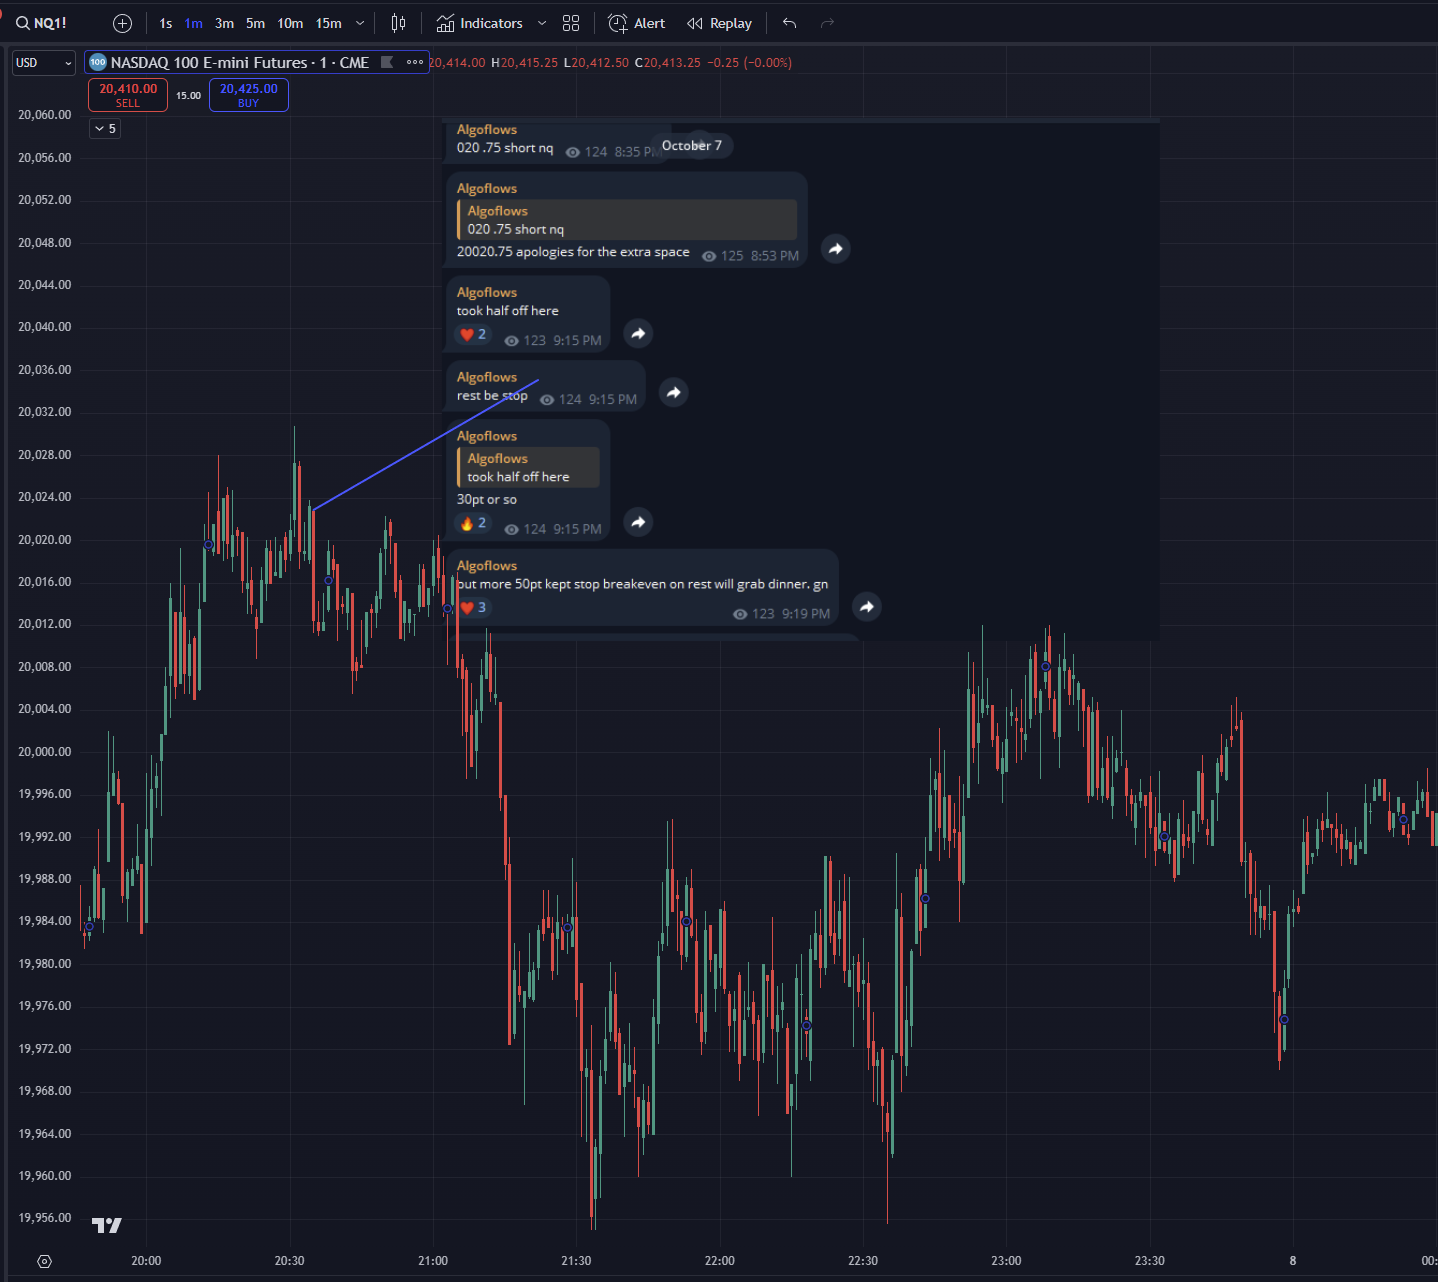Click the 19,956.00 price axis label
The height and width of the screenshot is (1282, 1438).
click(45, 1218)
